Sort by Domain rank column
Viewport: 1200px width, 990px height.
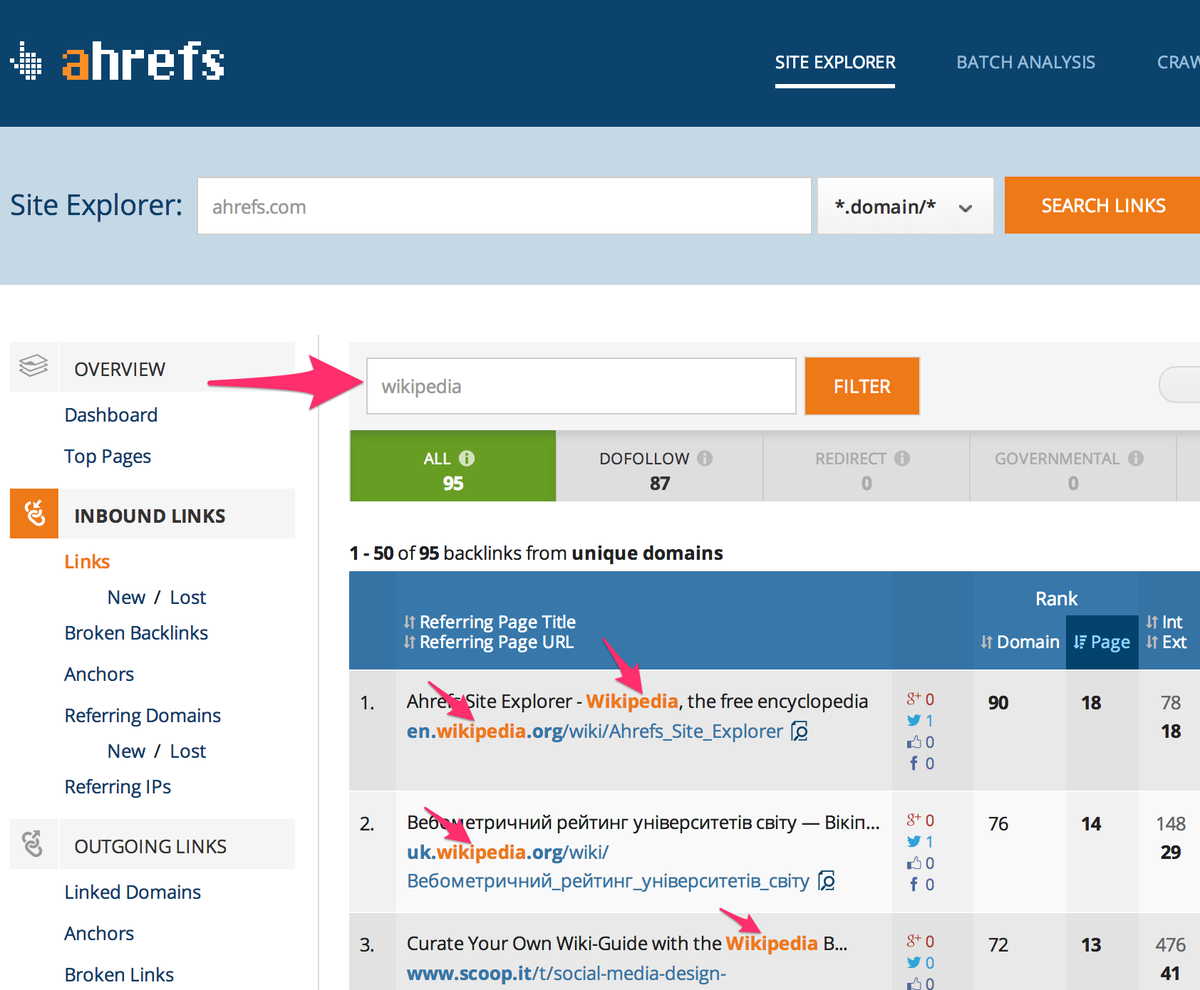click(x=1020, y=642)
